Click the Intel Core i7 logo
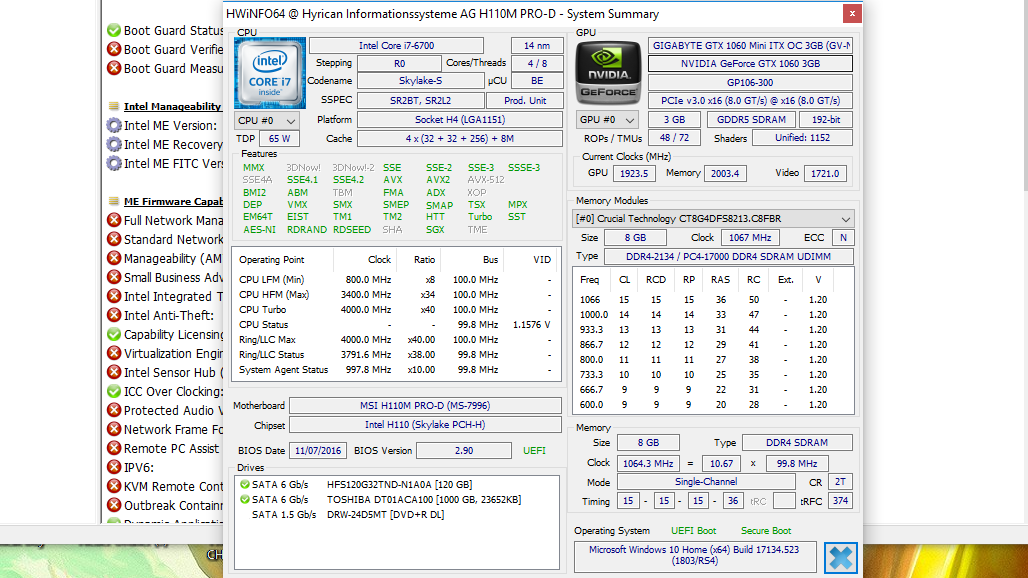Image resolution: width=1028 pixels, height=578 pixels. [x=268, y=73]
